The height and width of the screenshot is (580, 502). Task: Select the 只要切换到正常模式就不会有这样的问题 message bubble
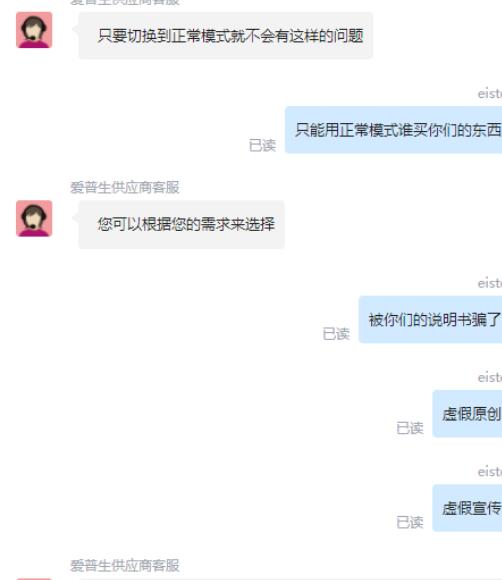[225, 36]
